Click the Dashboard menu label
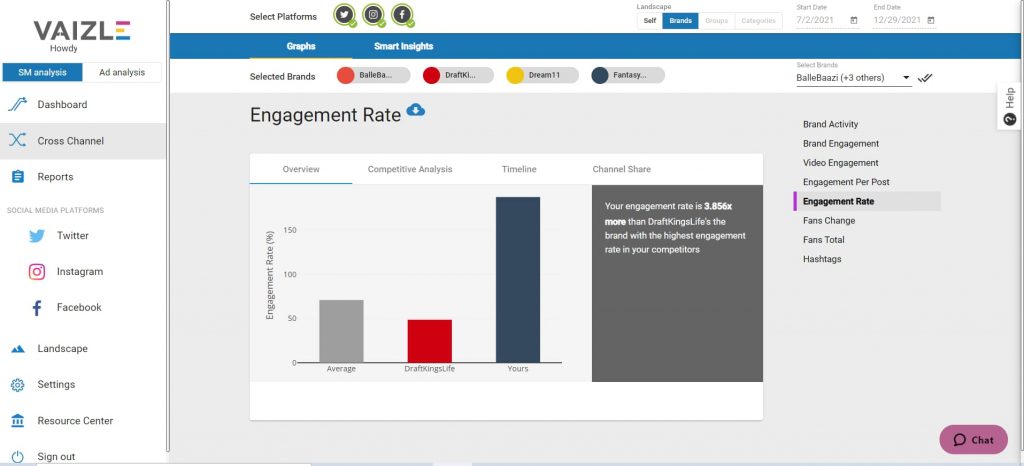This screenshot has width=1024, height=466. [62, 104]
